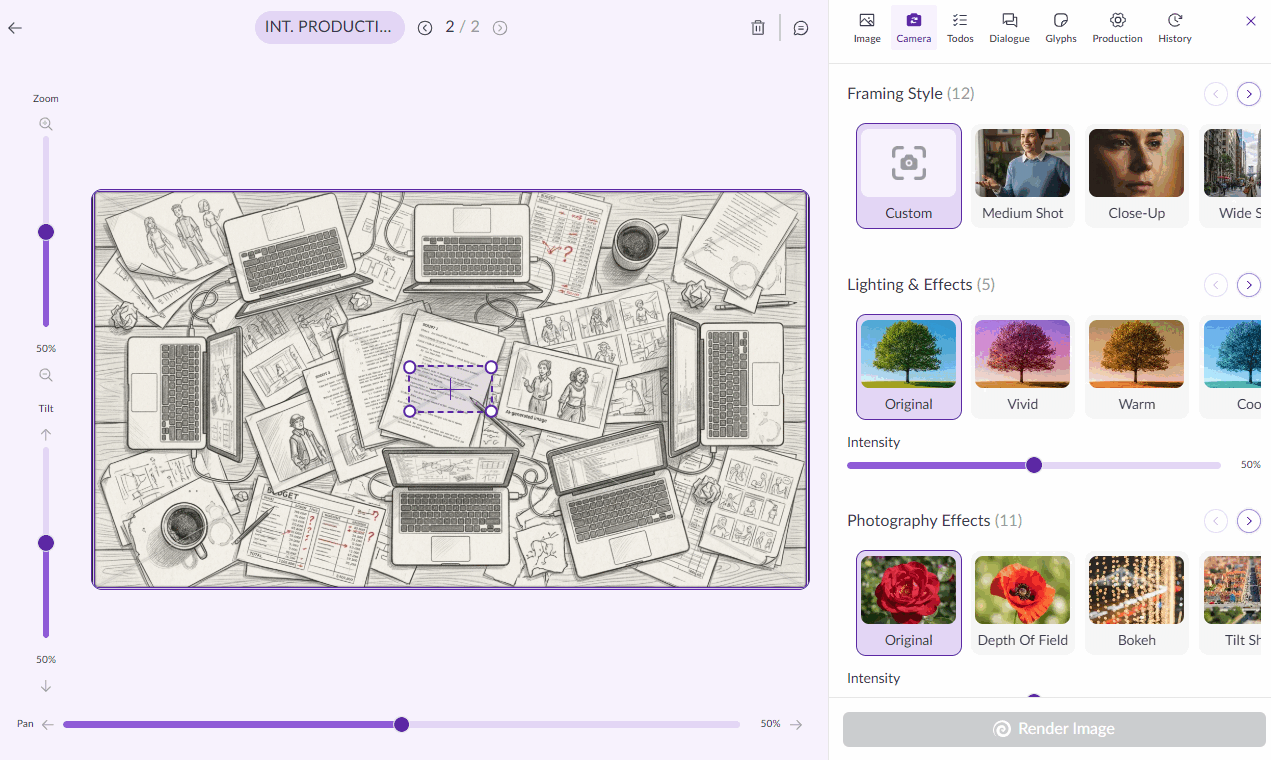1271x760 pixels.
Task: Open the comment bubble icon
Action: pyautogui.click(x=801, y=28)
